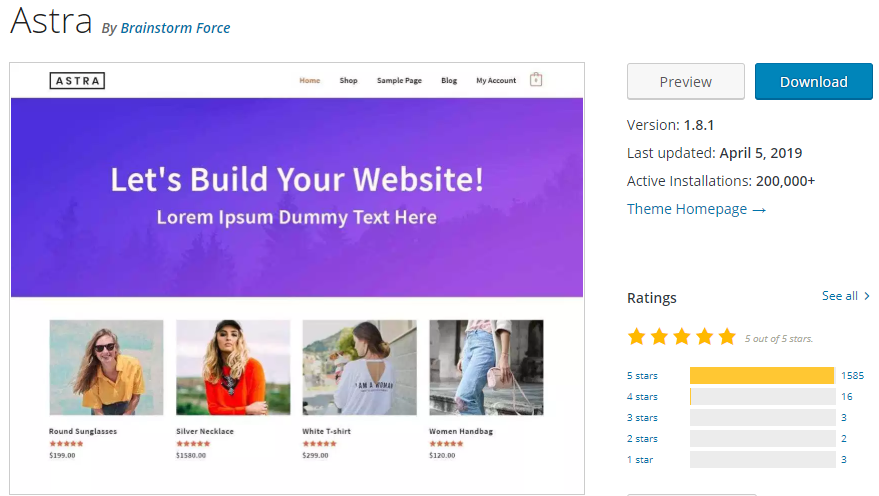Click the 16 four-star count

846,397
